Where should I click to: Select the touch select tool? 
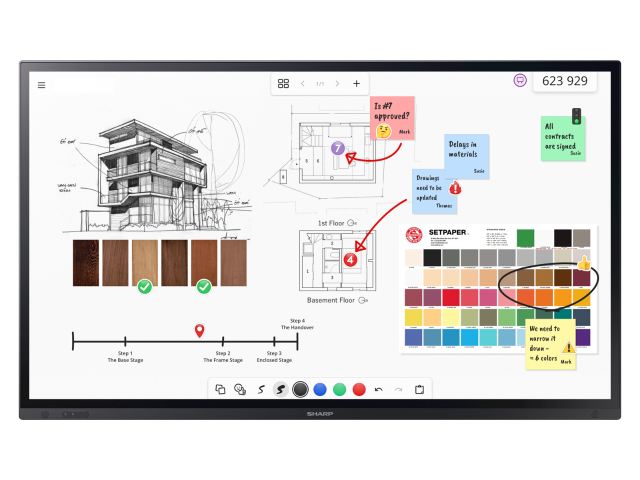240,389
